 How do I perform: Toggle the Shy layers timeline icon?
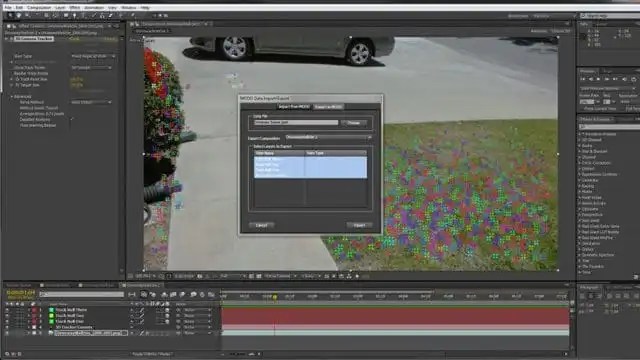click(164, 294)
